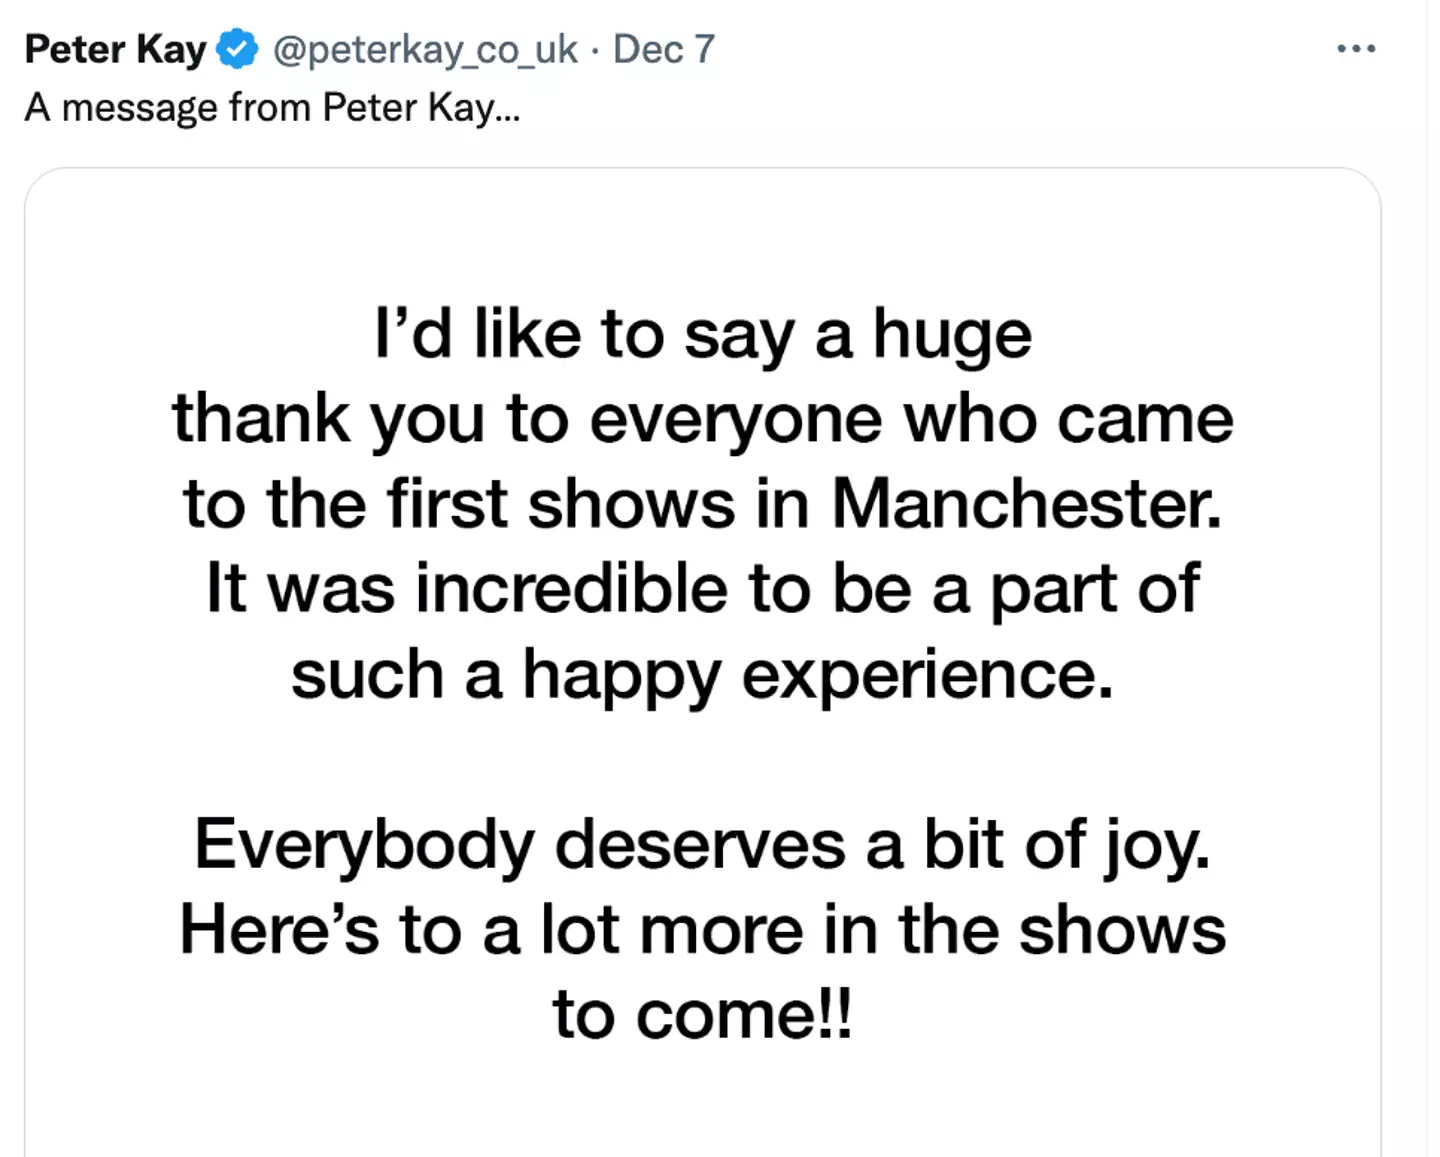
Task: Click 'thank you to everyone who came'
Action: [x=703, y=419]
